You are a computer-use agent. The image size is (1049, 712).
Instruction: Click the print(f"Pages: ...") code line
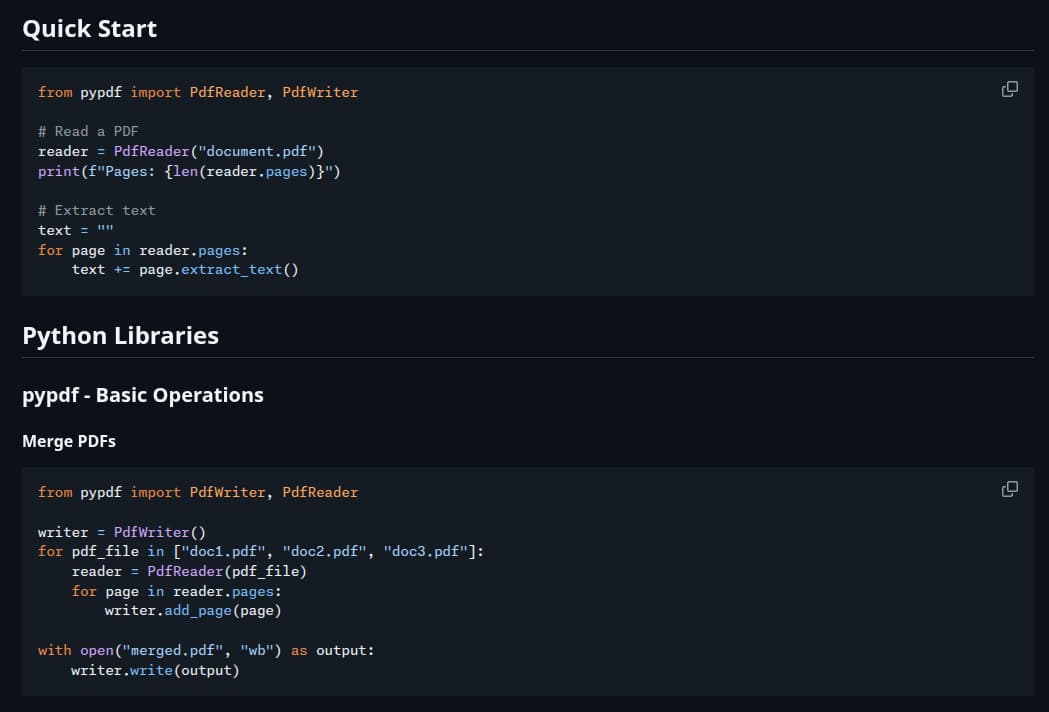point(189,171)
